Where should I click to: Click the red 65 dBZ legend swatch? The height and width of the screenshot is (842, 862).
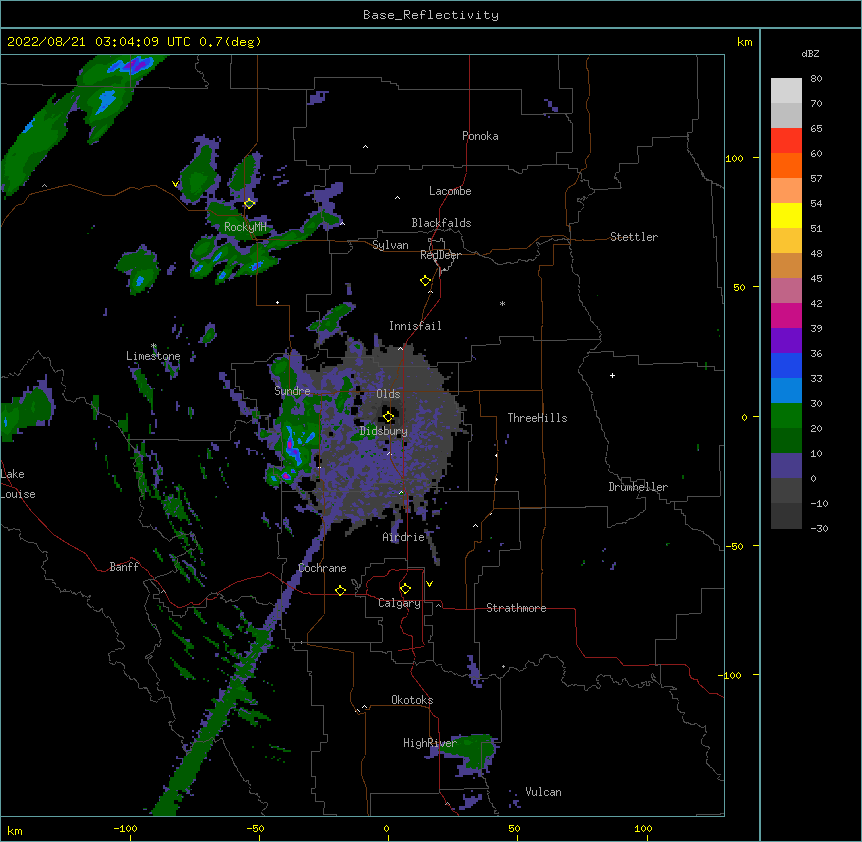point(786,141)
